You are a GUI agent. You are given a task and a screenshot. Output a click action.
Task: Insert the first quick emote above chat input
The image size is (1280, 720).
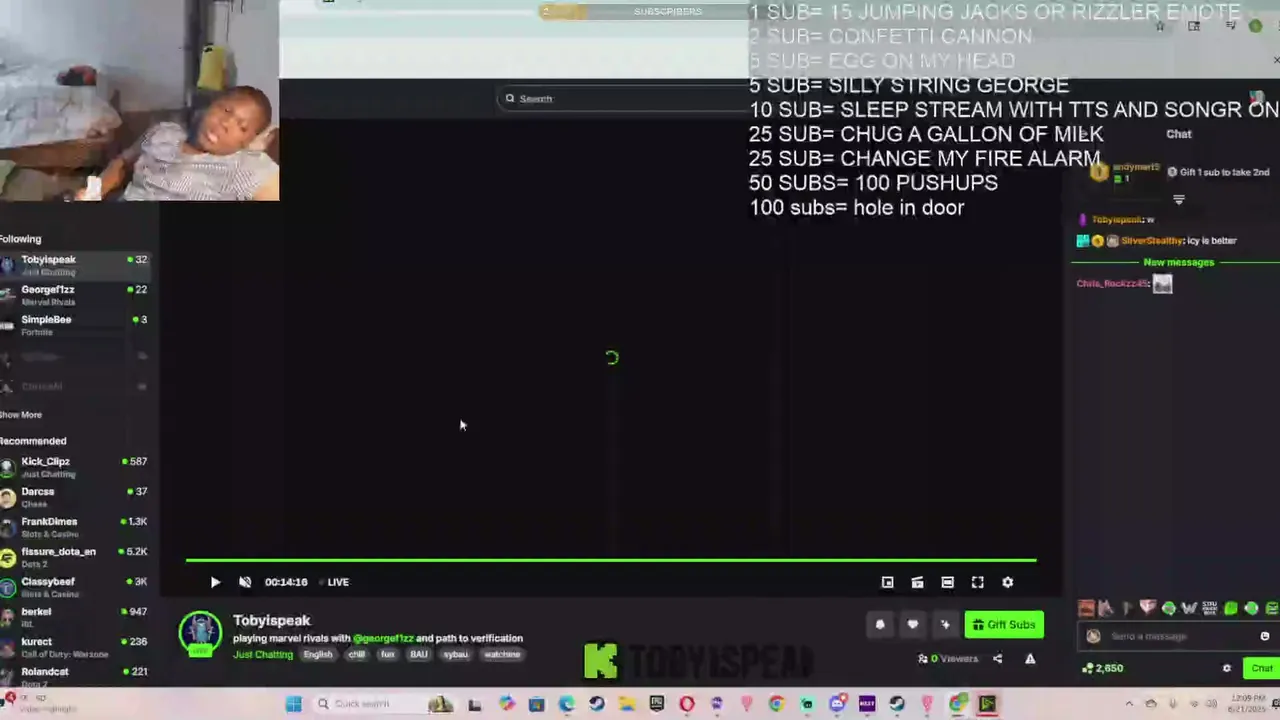tap(1086, 608)
